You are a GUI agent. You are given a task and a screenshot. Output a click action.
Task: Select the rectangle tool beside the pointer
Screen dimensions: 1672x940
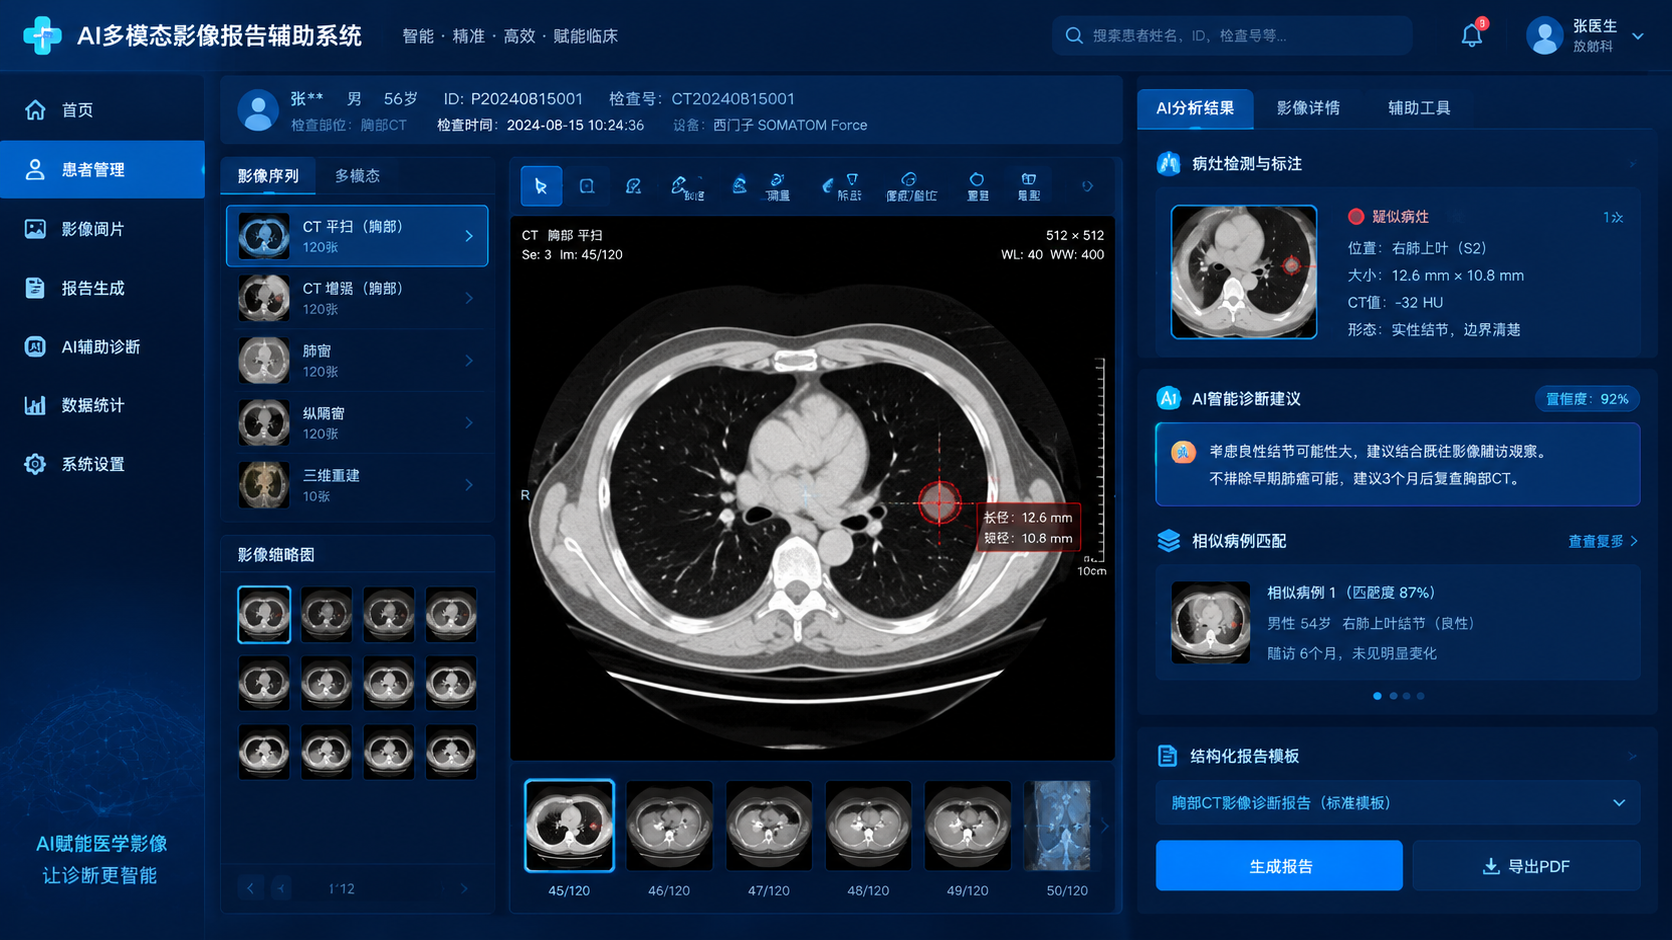pos(587,186)
